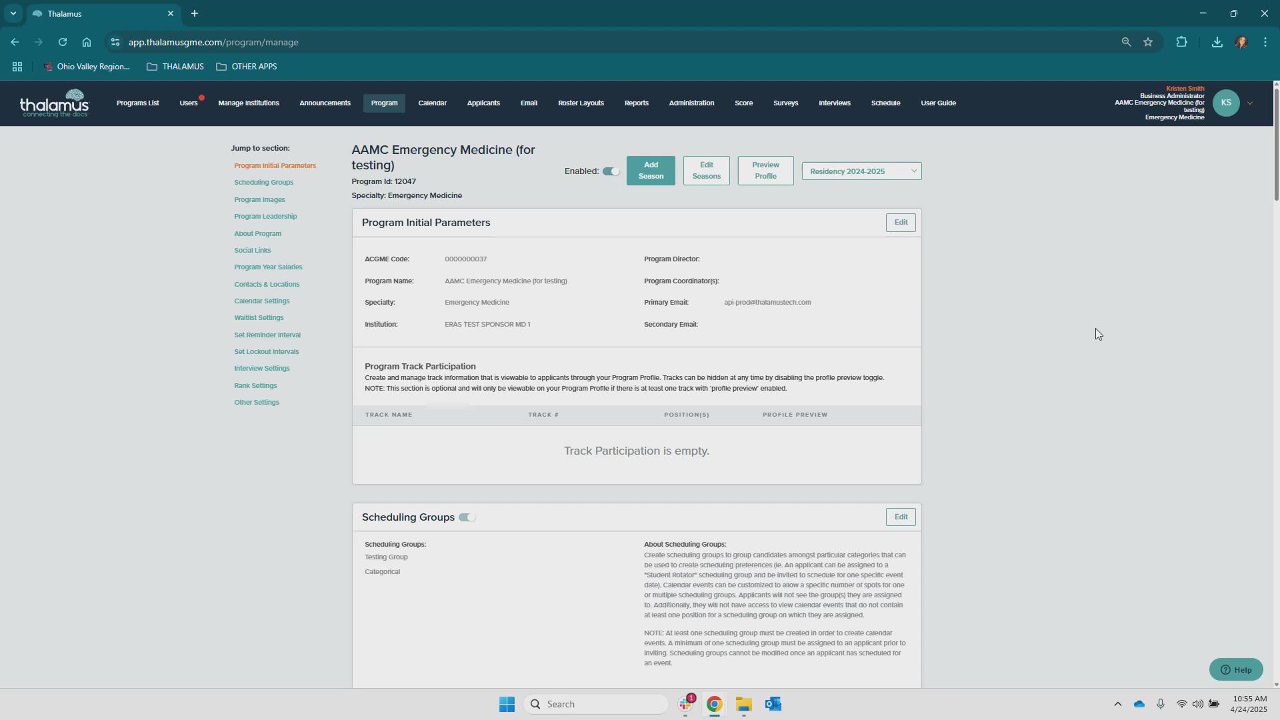The width and height of the screenshot is (1280, 720).
Task: Open the Programs List menu
Action: point(138,103)
